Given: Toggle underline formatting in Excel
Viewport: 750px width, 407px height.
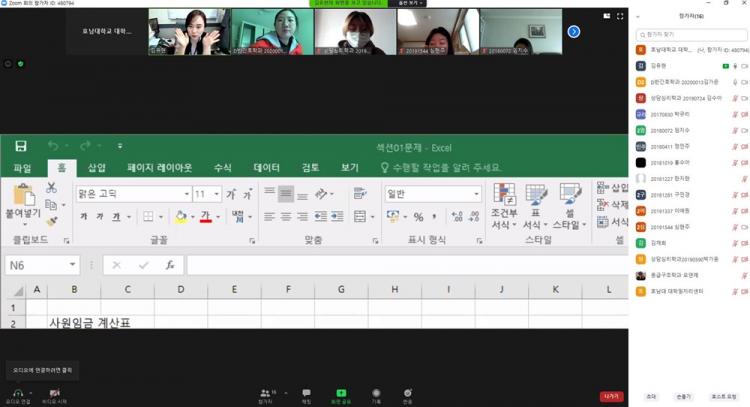Looking at the screenshot, I should pos(118,216).
